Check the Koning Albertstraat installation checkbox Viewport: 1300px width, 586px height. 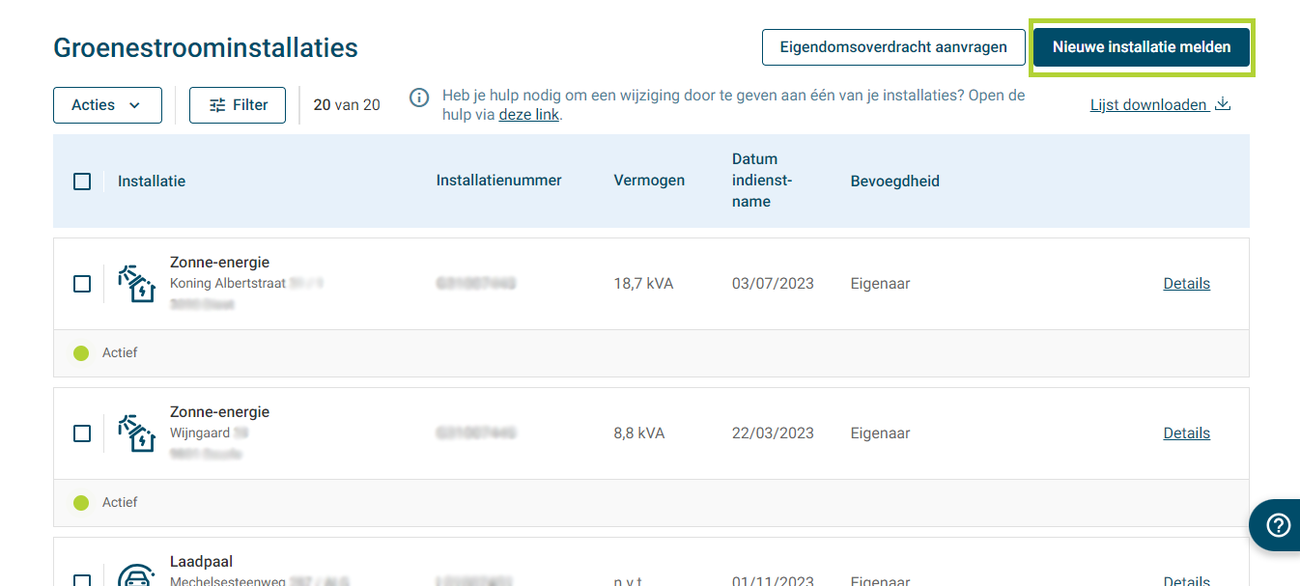(x=82, y=284)
